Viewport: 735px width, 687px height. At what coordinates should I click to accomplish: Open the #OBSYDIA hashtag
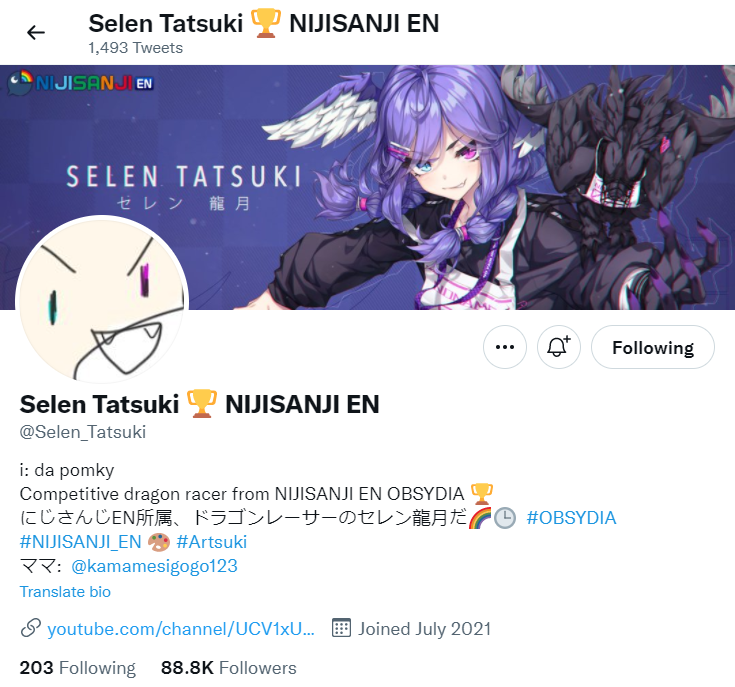[571, 518]
